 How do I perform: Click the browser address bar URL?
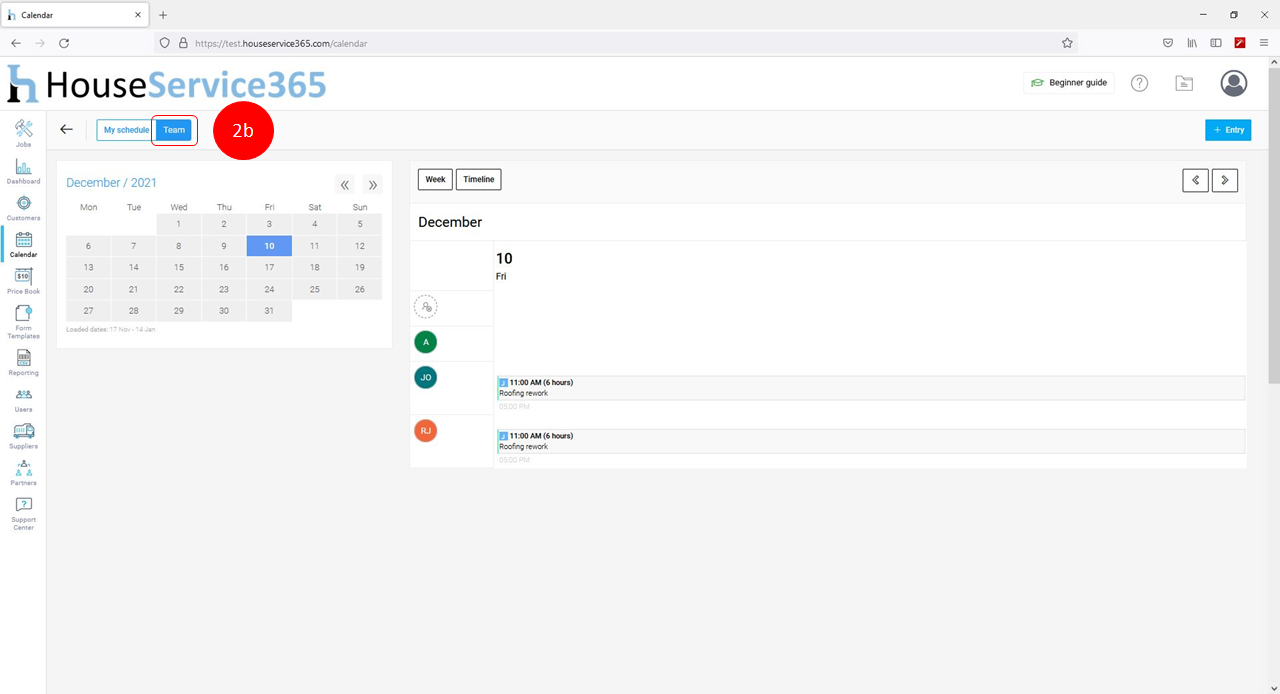281,44
